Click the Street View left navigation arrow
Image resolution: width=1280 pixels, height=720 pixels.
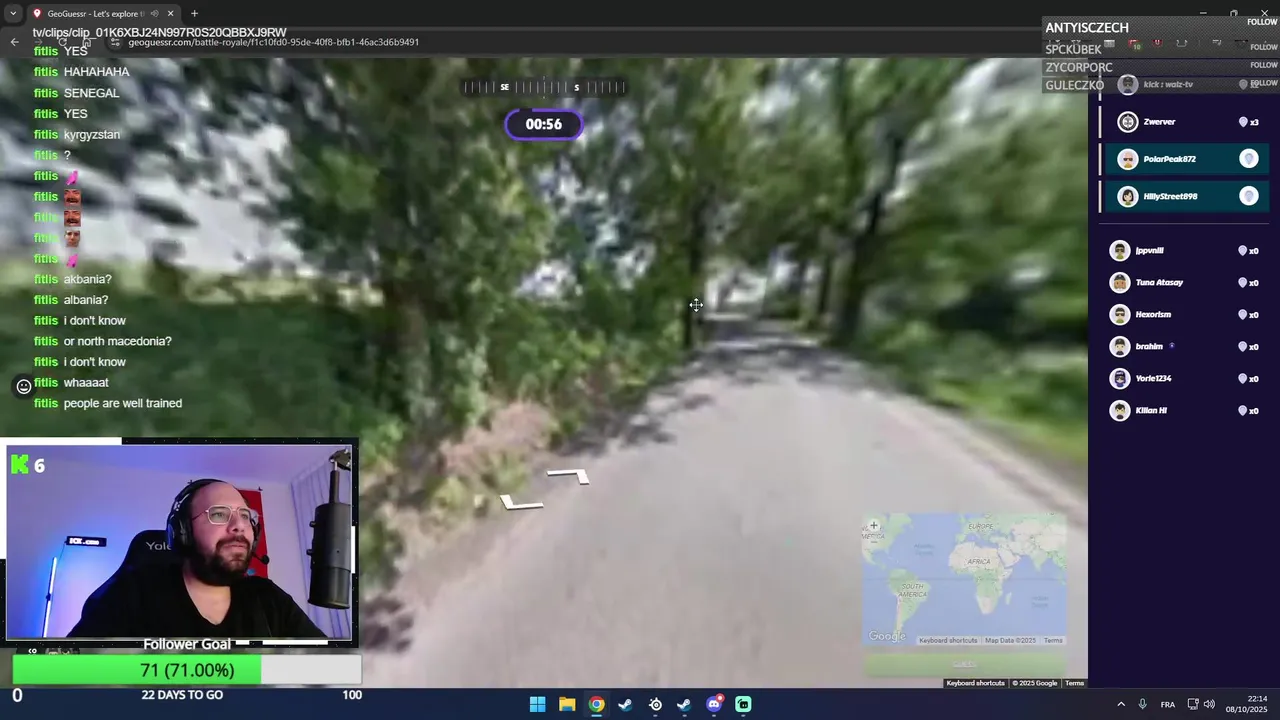coord(521,502)
